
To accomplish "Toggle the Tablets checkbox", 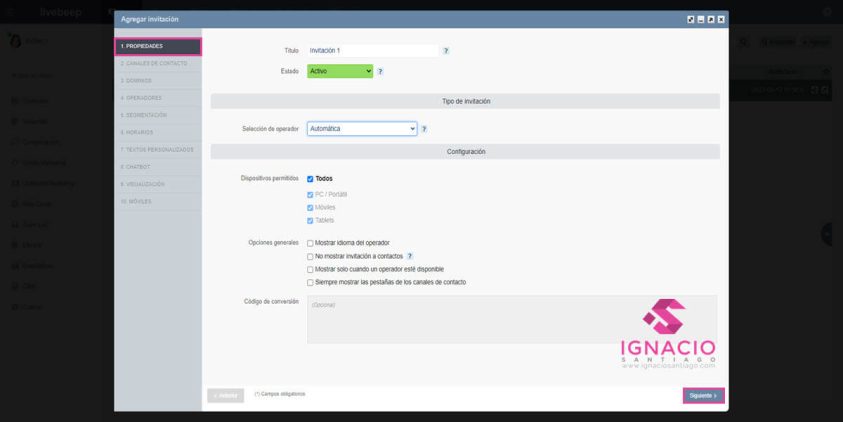I will tap(310, 220).
